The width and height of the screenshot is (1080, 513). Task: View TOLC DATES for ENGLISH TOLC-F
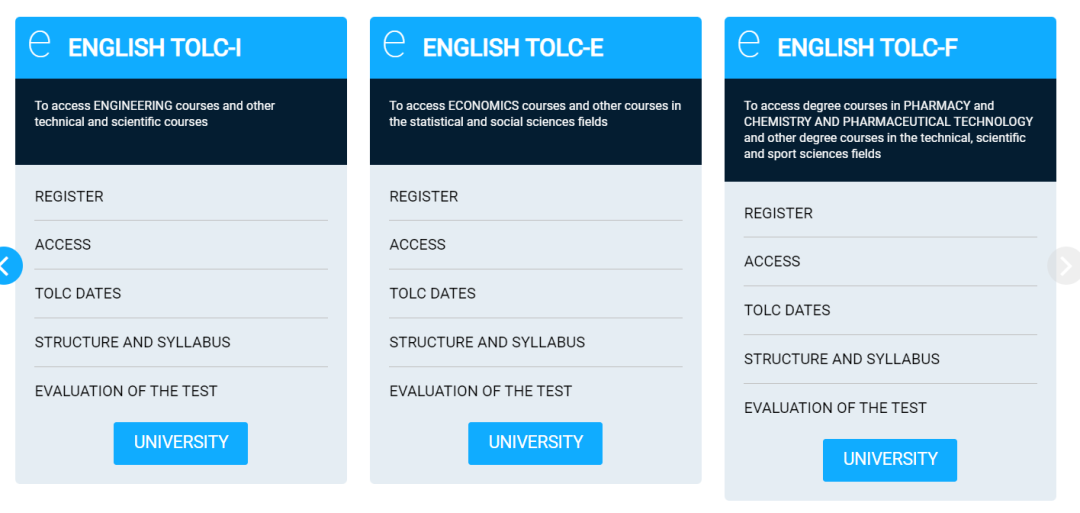pyautogui.click(x=787, y=310)
